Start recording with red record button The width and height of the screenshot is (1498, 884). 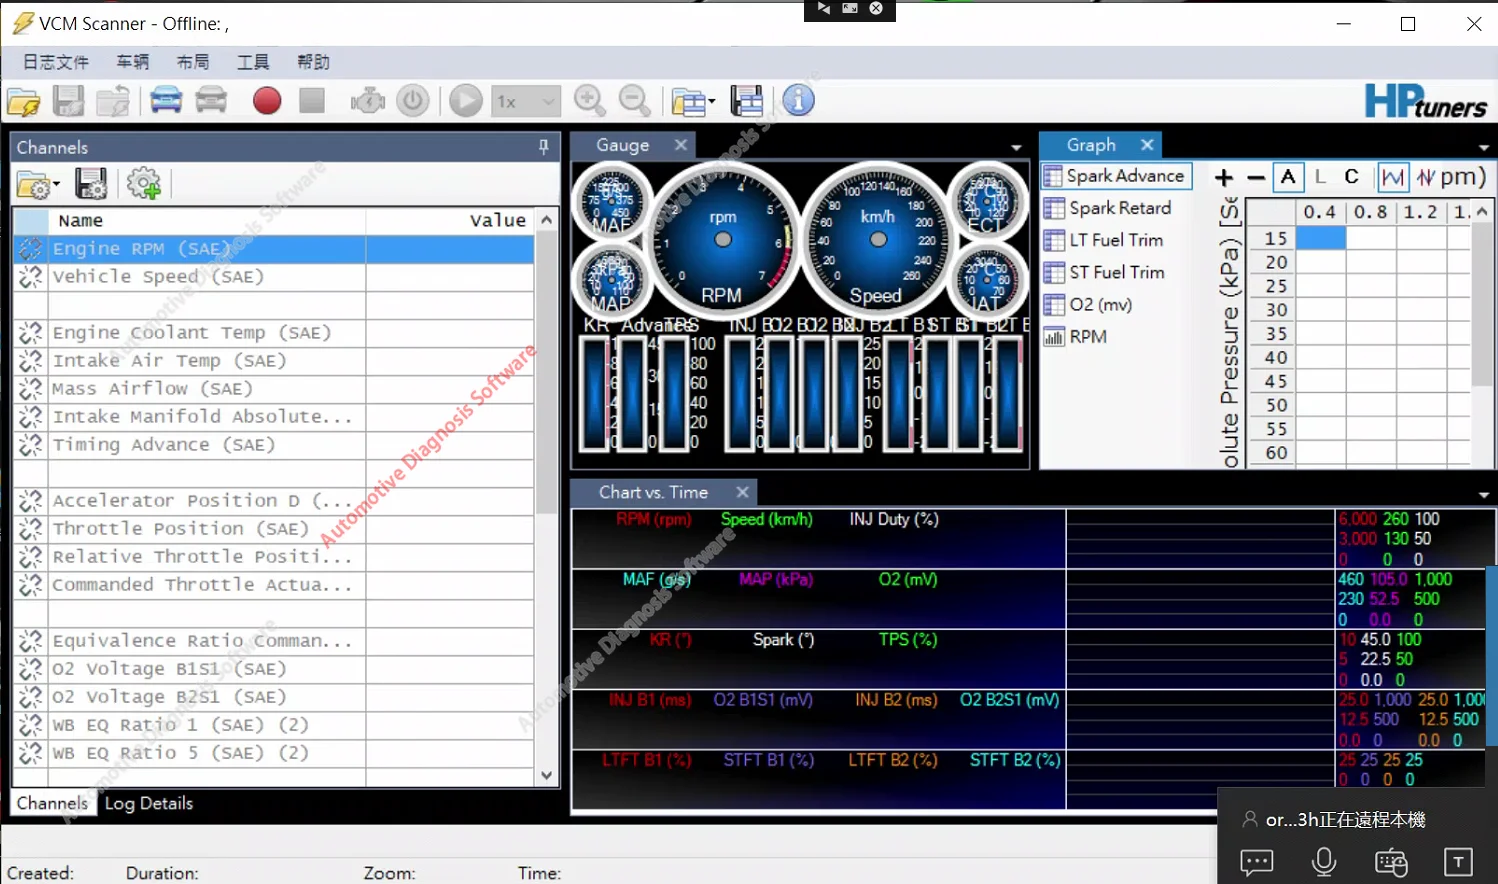click(x=267, y=101)
